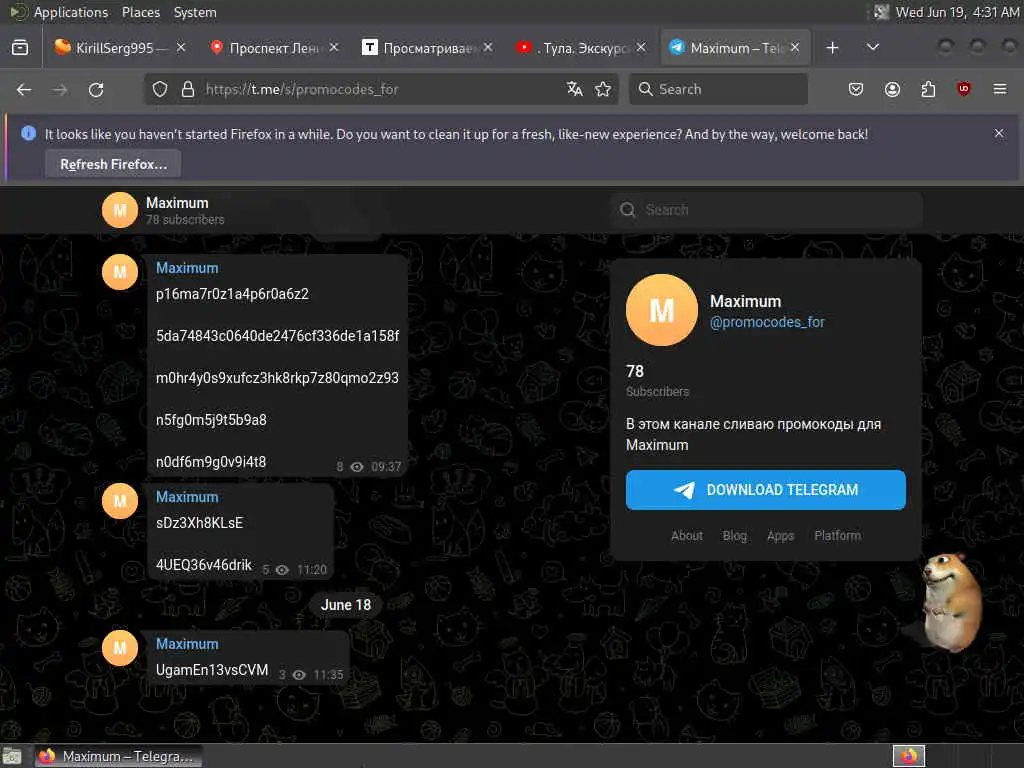Click the forward navigation arrow
This screenshot has height=768, width=1024.
tap(60, 89)
